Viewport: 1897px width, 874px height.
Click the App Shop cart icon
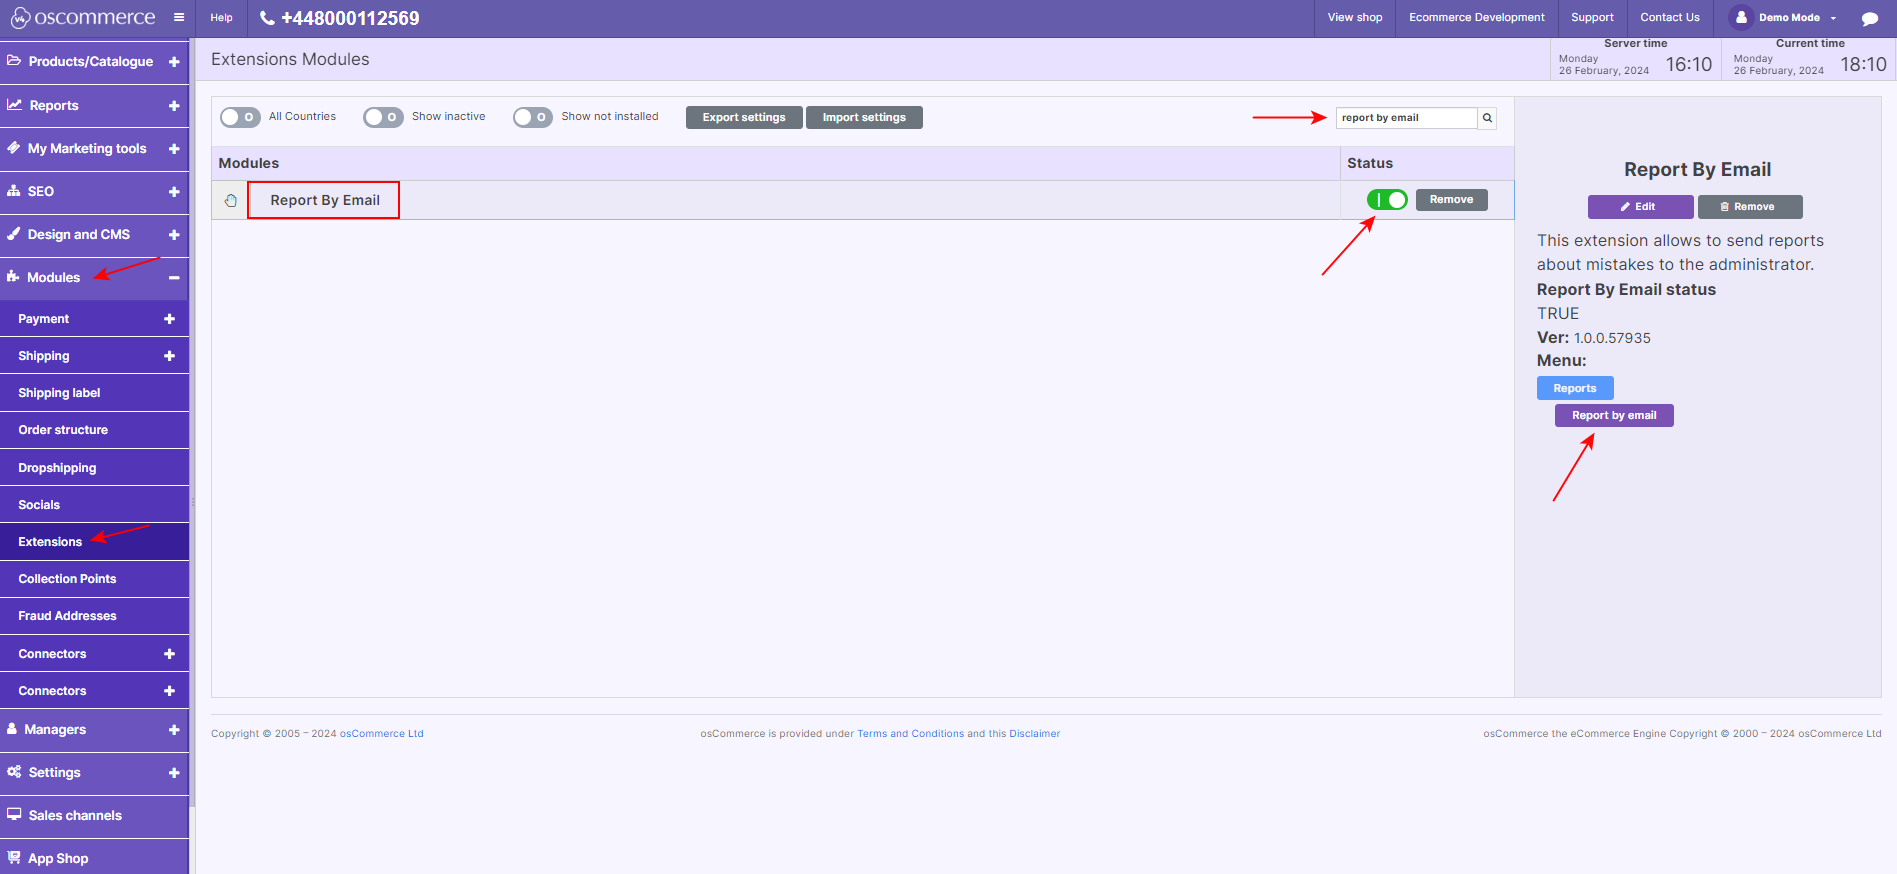point(14,857)
